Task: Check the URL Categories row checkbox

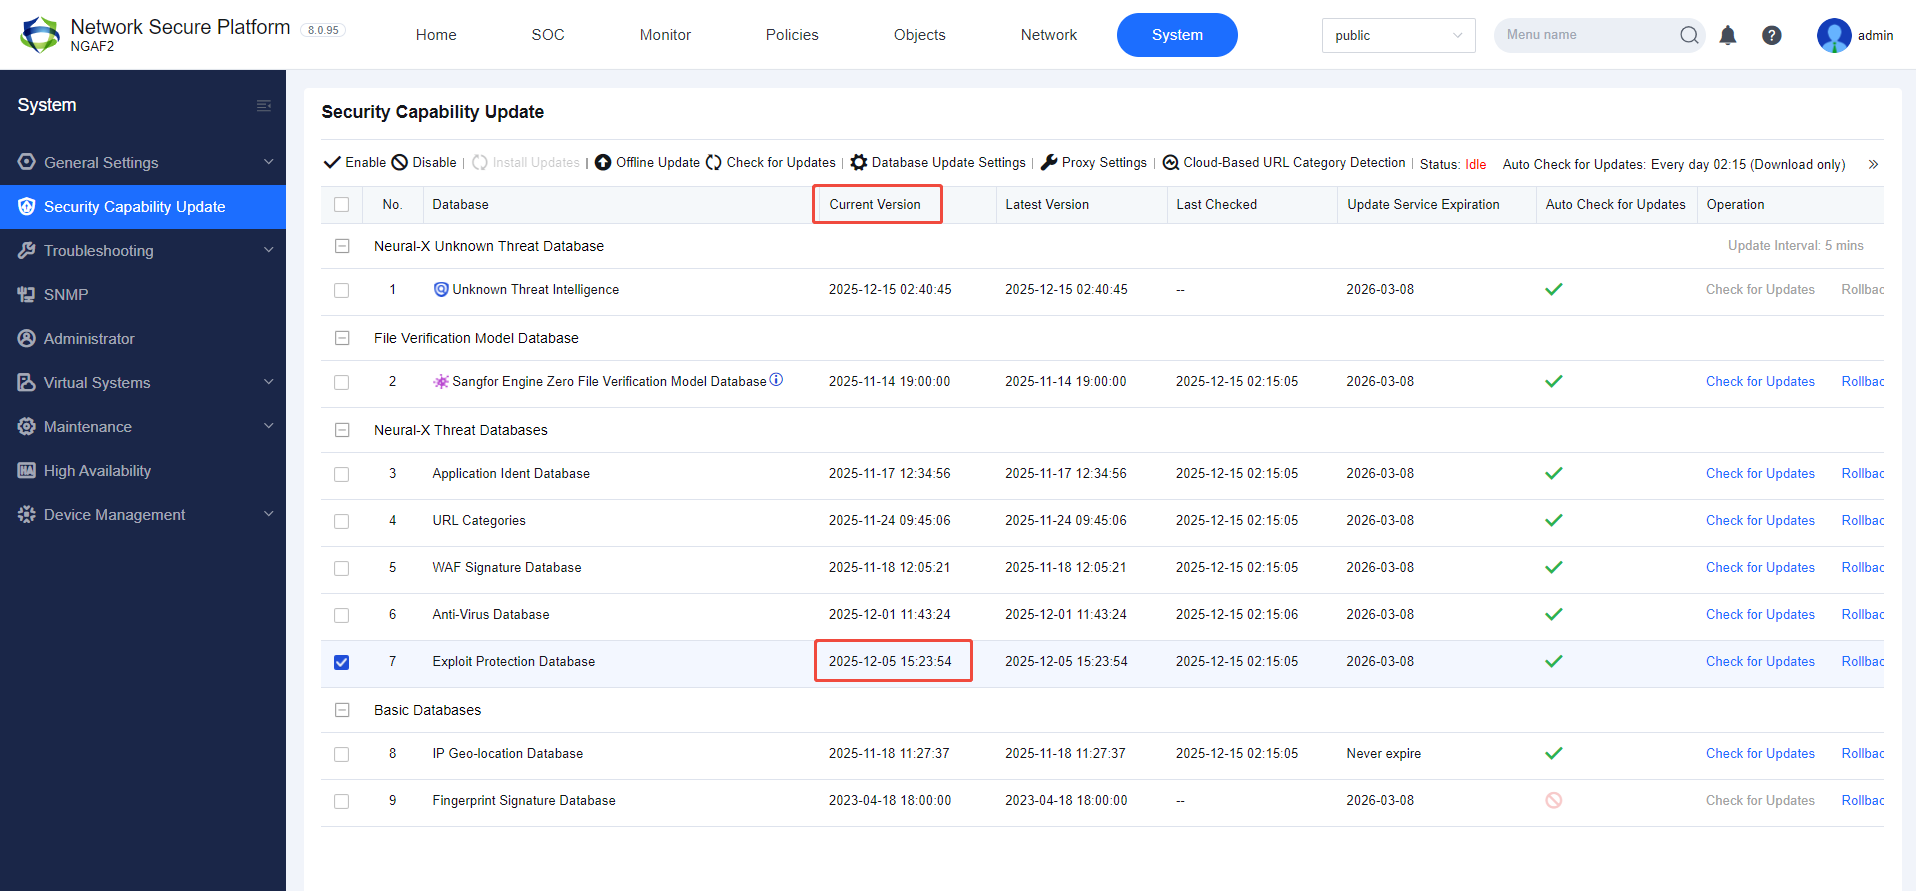Action: tap(342, 521)
